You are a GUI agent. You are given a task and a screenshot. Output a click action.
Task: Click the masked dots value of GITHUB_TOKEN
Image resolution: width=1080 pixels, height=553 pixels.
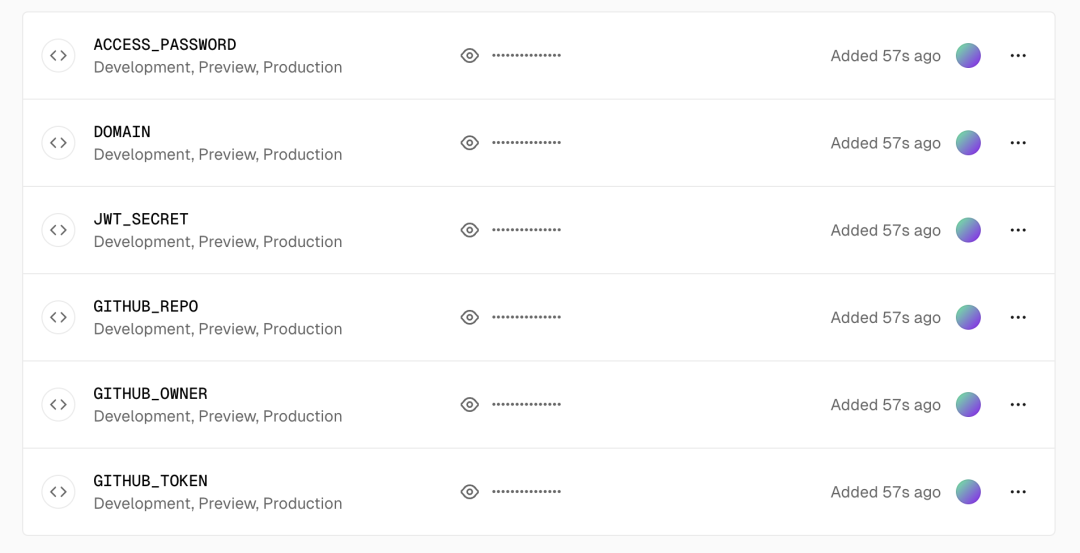tap(526, 492)
